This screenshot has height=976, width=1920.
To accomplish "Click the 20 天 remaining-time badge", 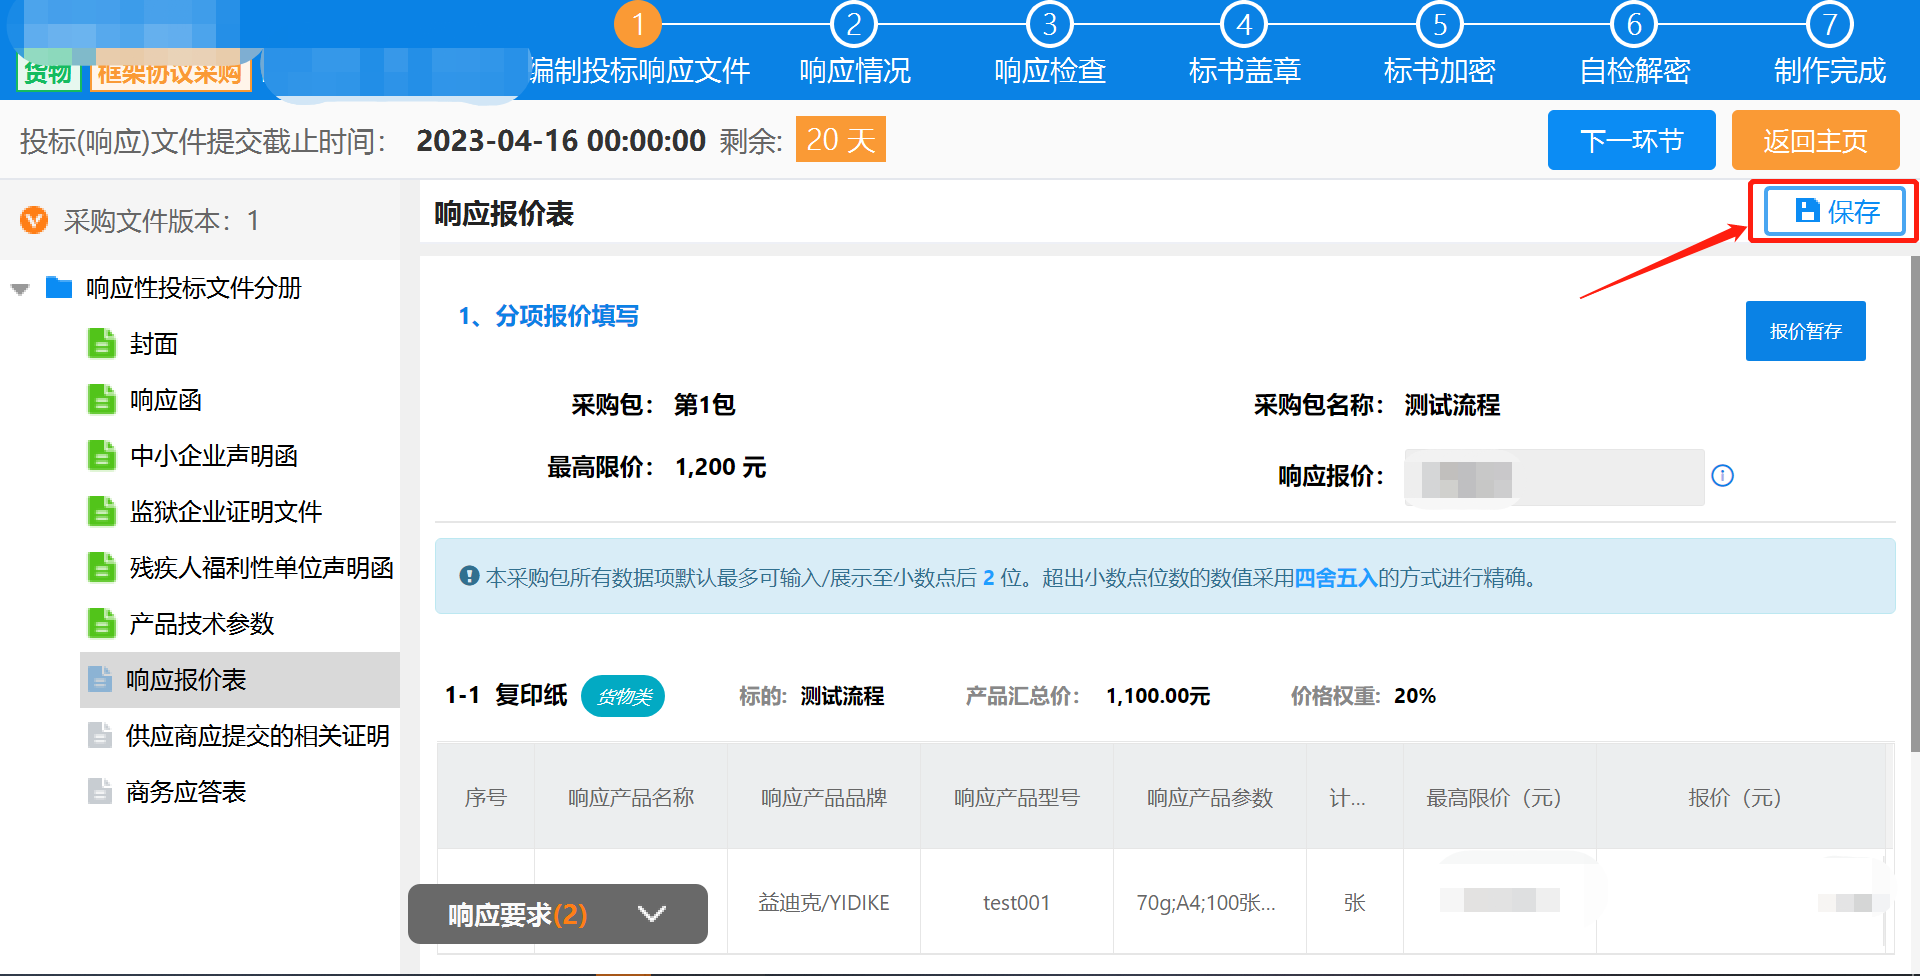I will click(x=841, y=139).
